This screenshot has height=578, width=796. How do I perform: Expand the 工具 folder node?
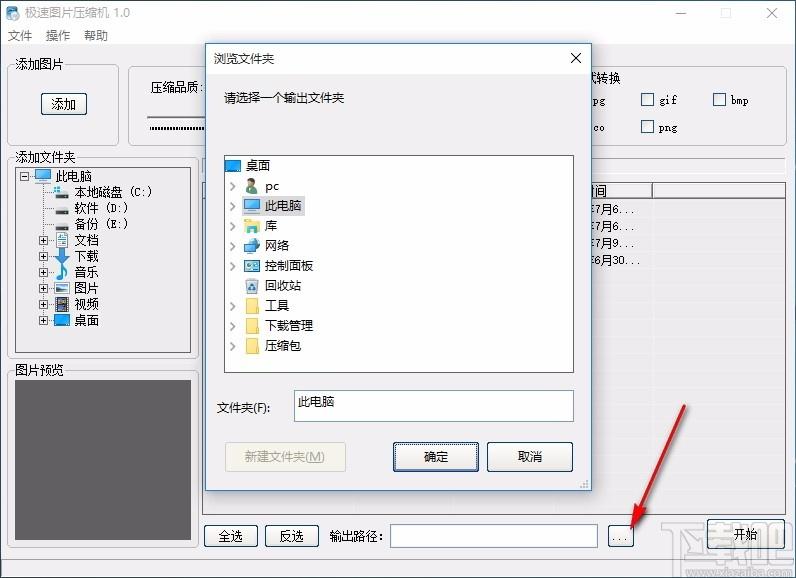point(233,306)
